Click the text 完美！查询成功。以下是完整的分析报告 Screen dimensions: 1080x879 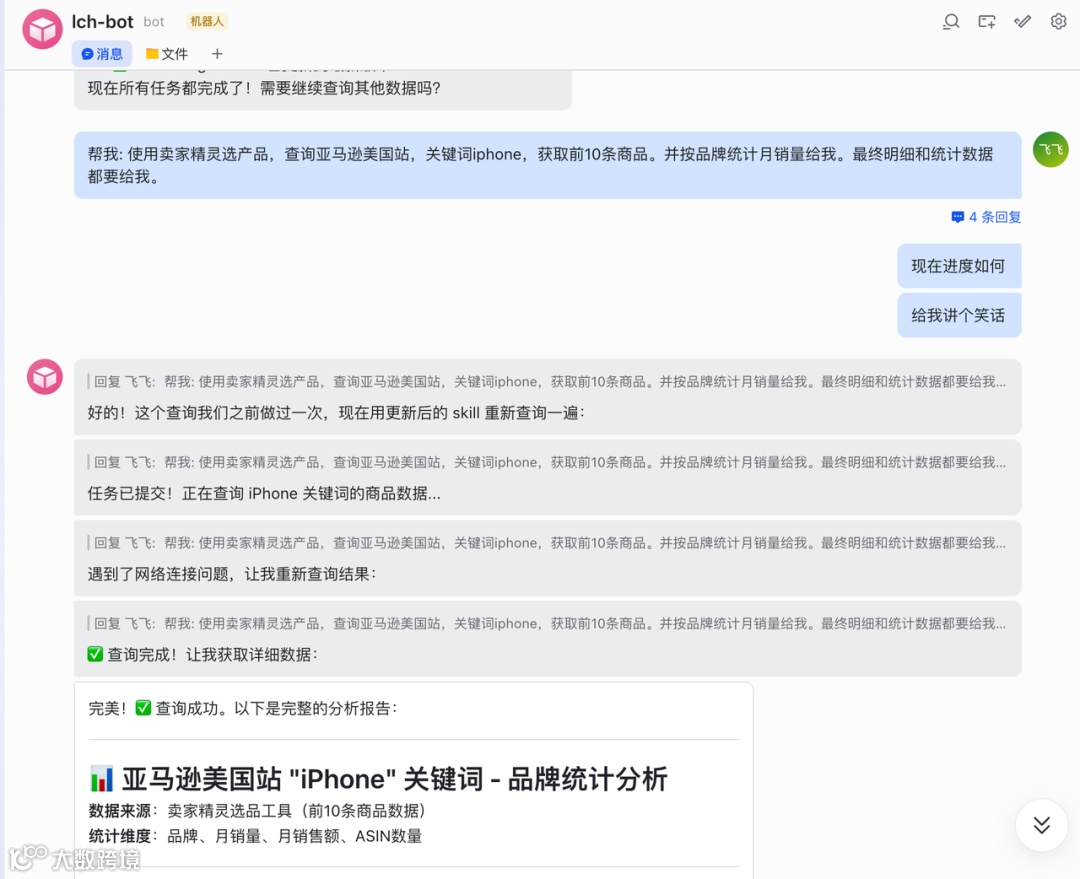click(x=243, y=708)
